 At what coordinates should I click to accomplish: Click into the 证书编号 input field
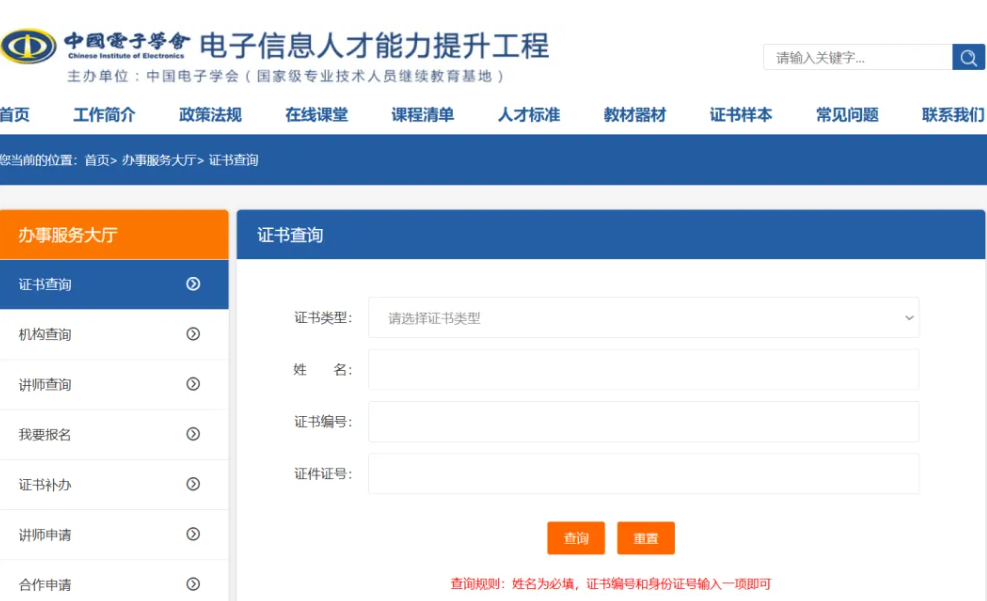(643, 422)
